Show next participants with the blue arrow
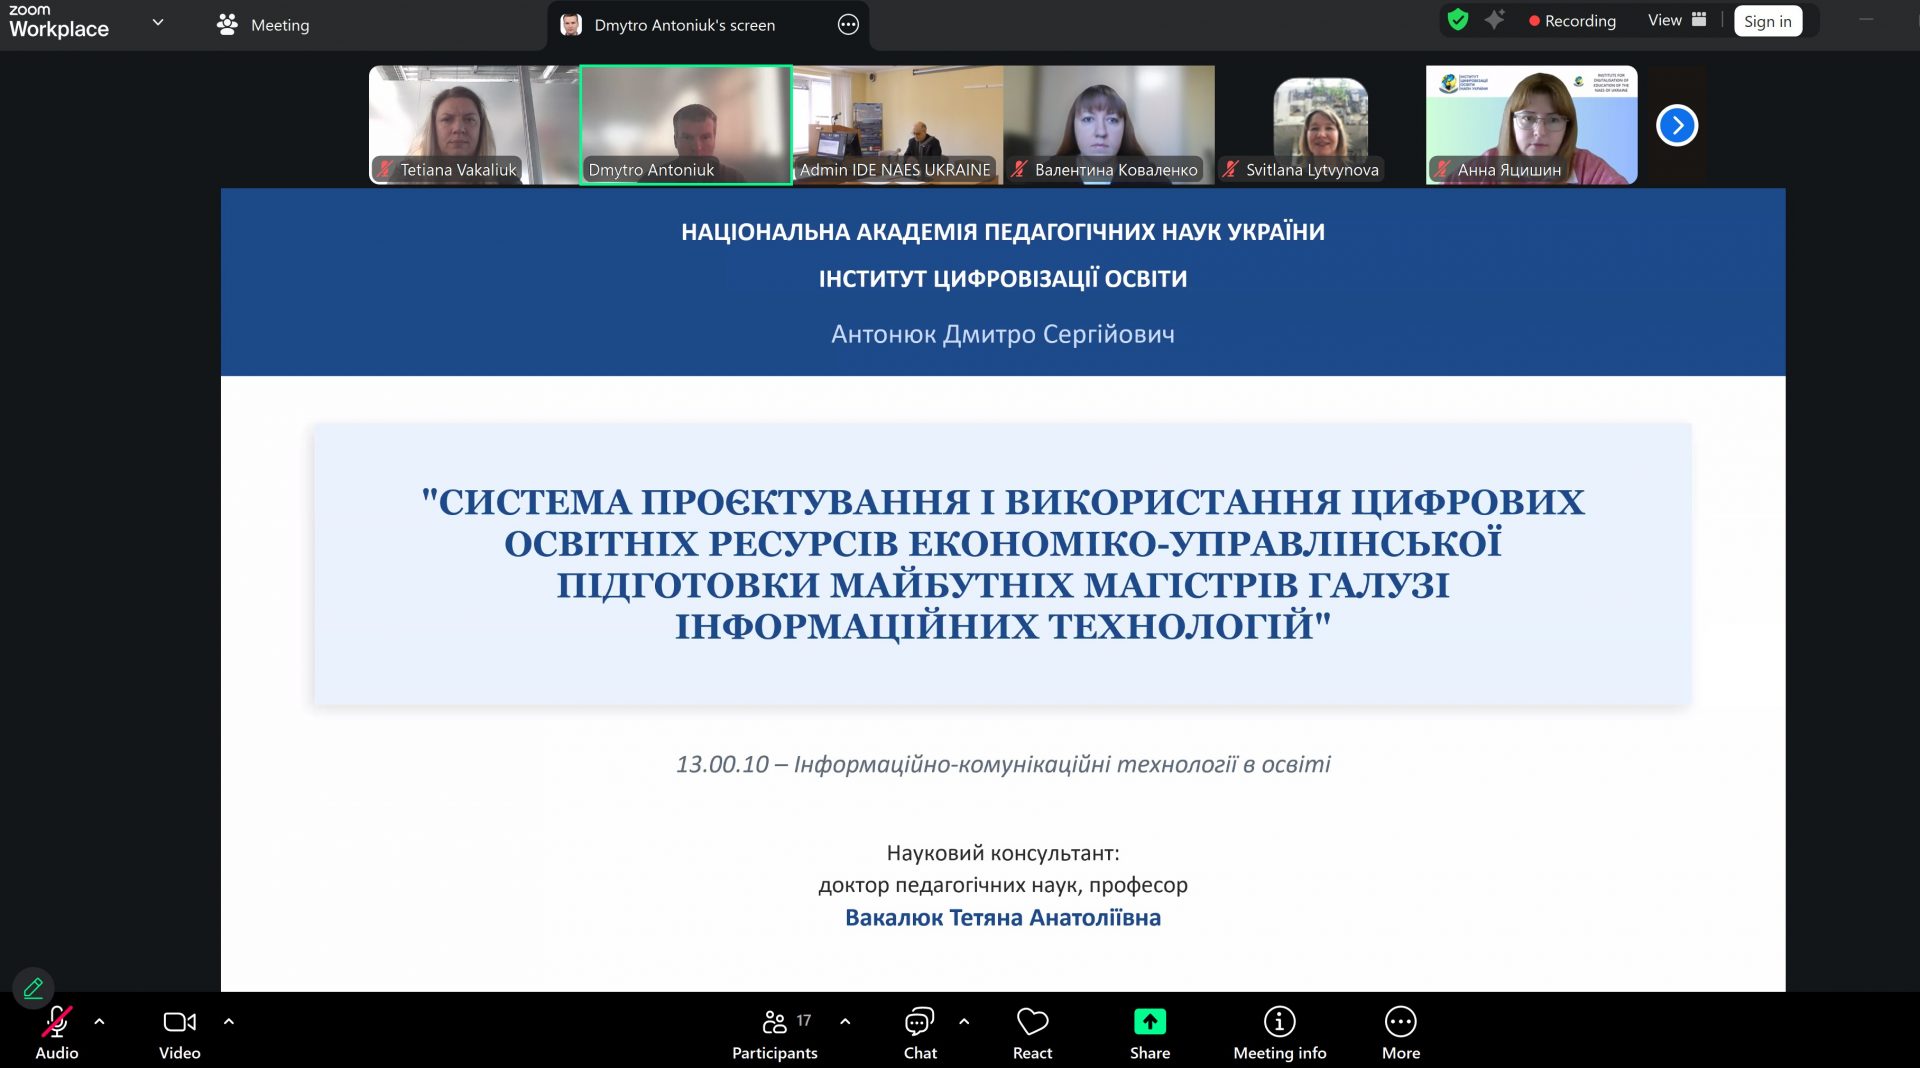This screenshot has height=1068, width=1920. coord(1677,125)
